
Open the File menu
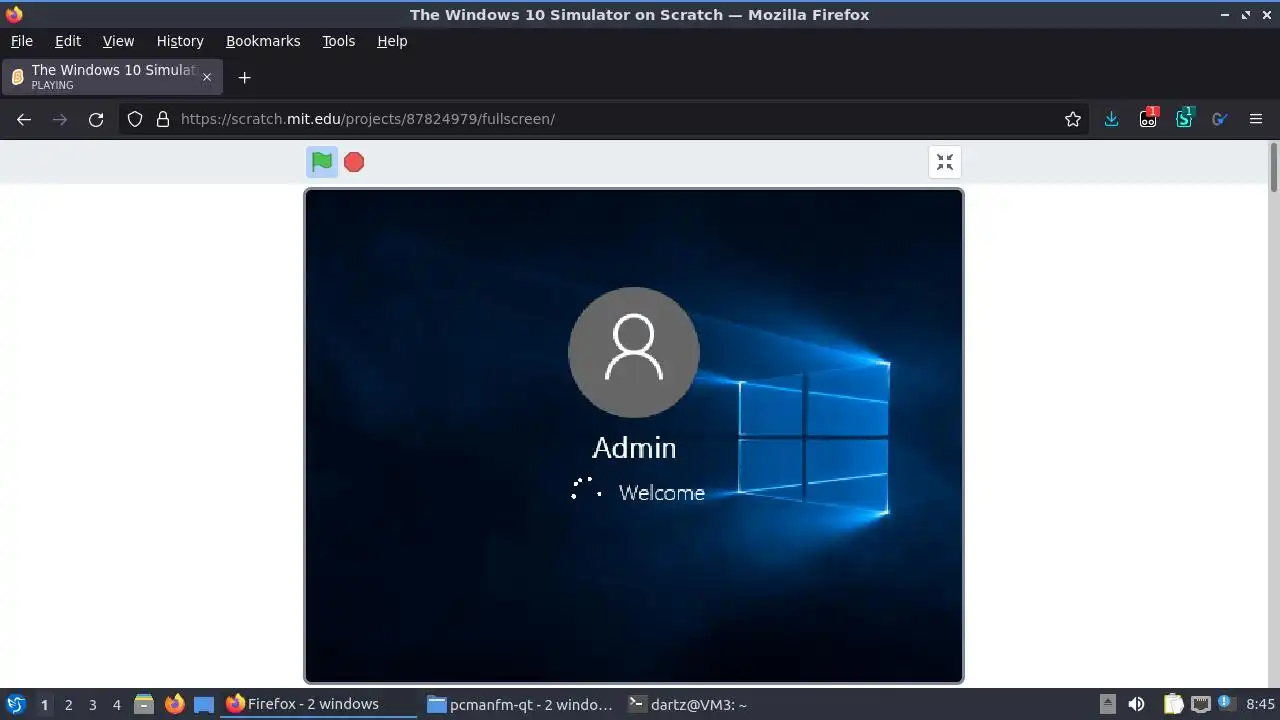[21, 41]
